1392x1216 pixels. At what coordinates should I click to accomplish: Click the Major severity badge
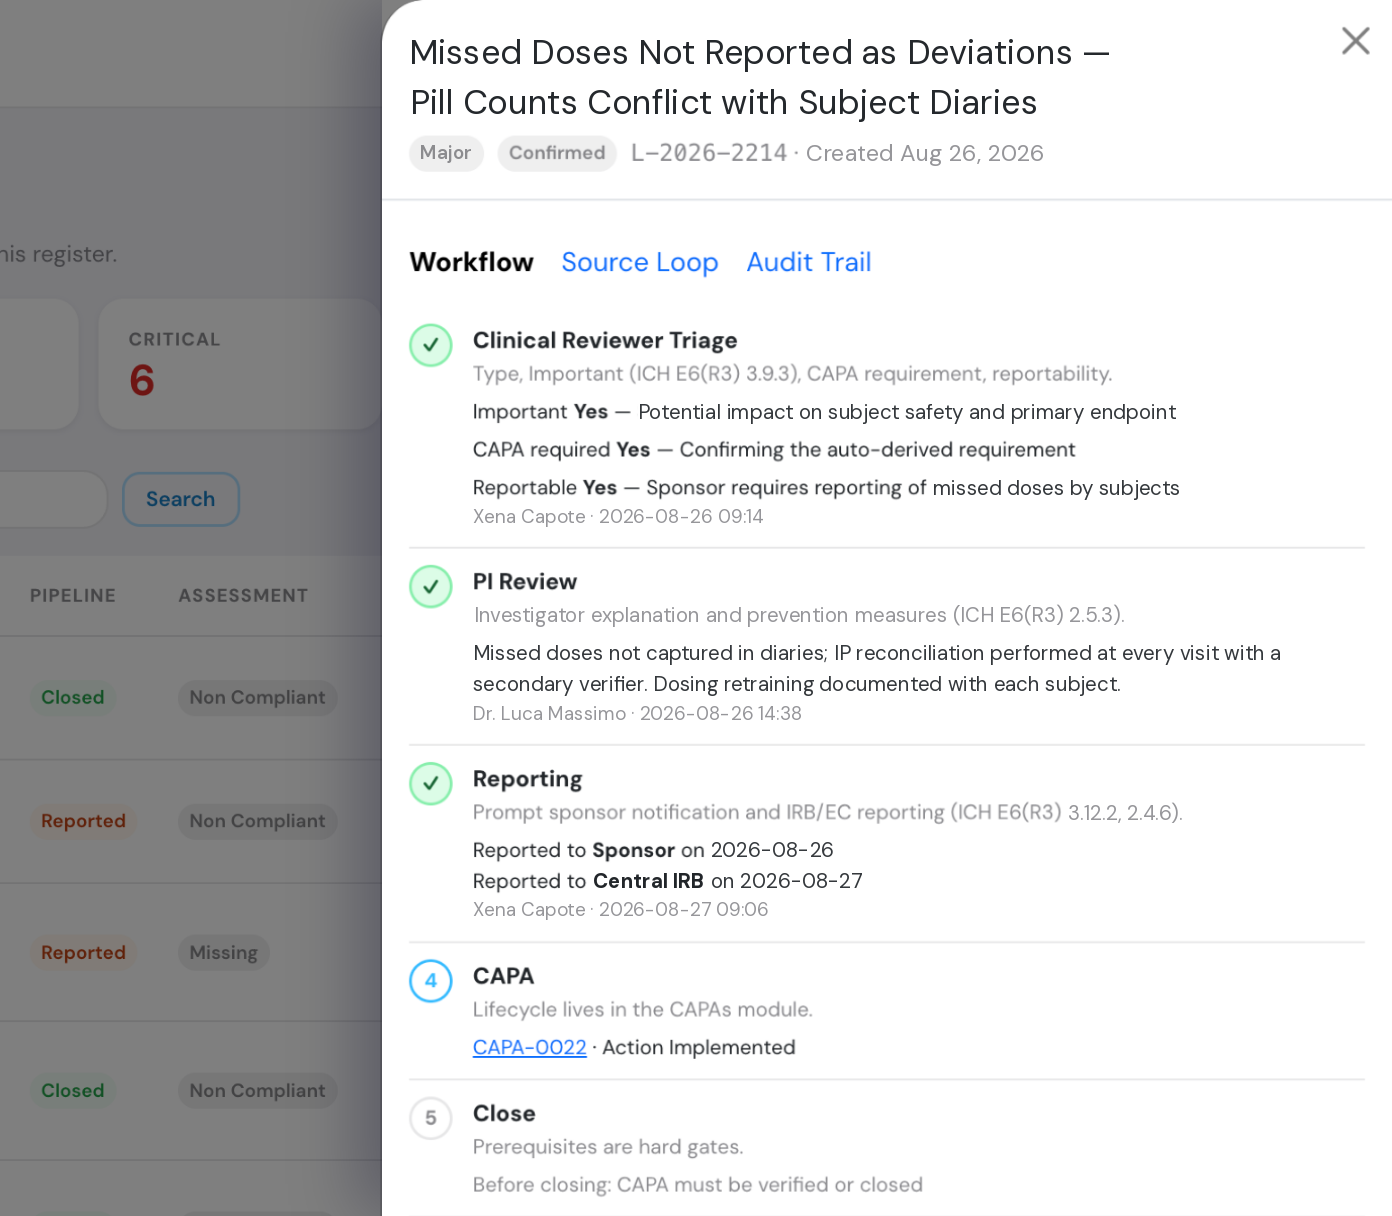pos(446,153)
